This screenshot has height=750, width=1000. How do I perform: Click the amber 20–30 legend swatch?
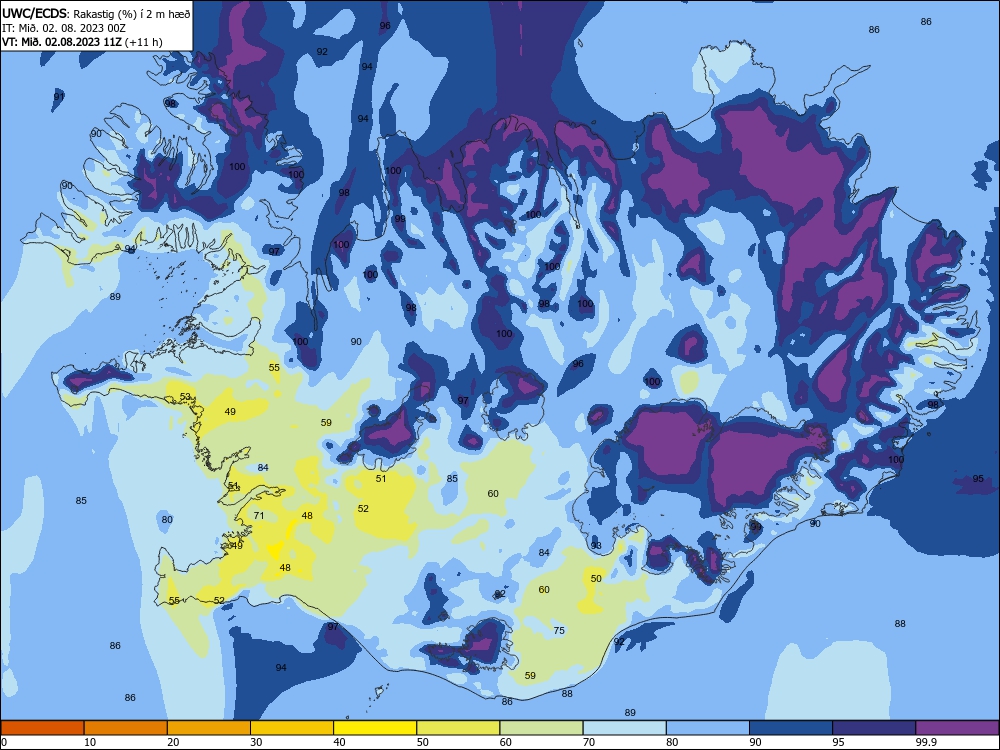pyautogui.click(x=209, y=728)
